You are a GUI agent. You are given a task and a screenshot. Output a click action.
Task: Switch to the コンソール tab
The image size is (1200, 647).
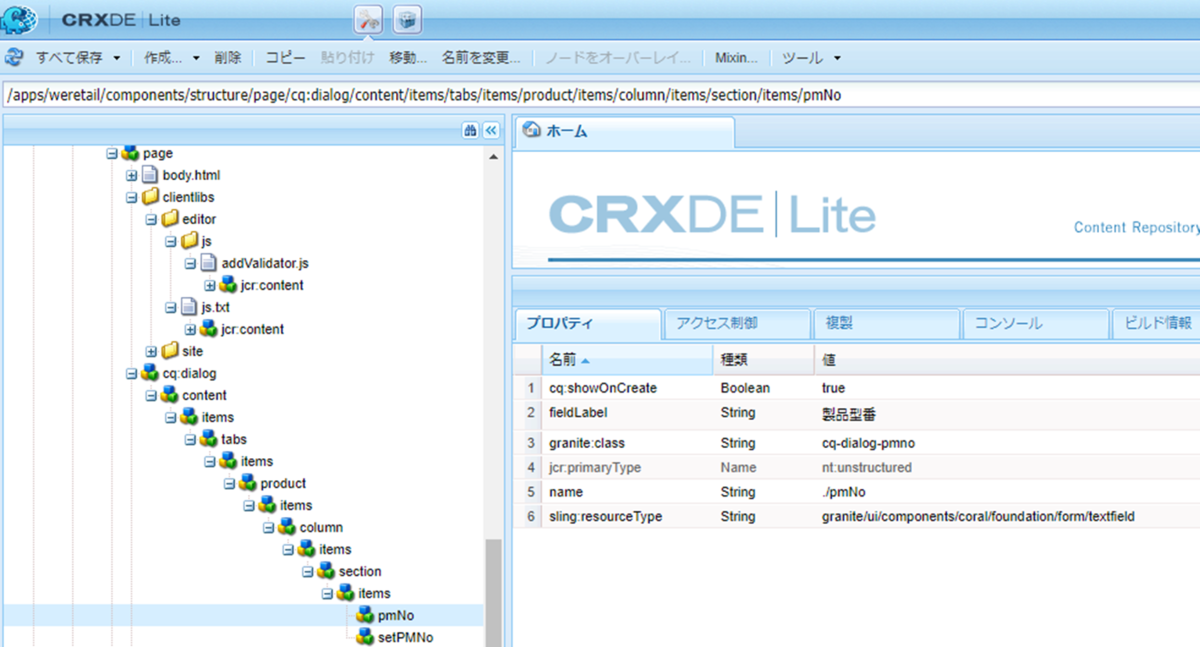coord(1035,324)
